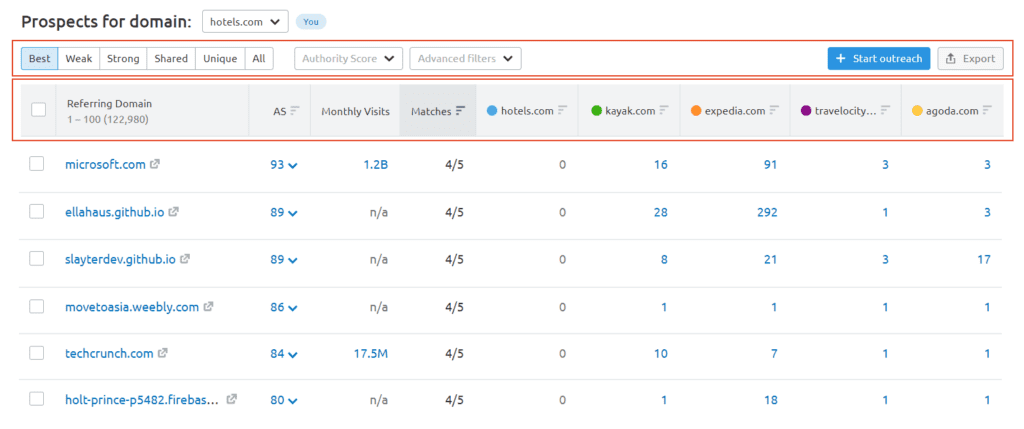Check the movetoasia.weebly.com row checkbox
The height and width of the screenshot is (429, 1024).
(x=37, y=306)
